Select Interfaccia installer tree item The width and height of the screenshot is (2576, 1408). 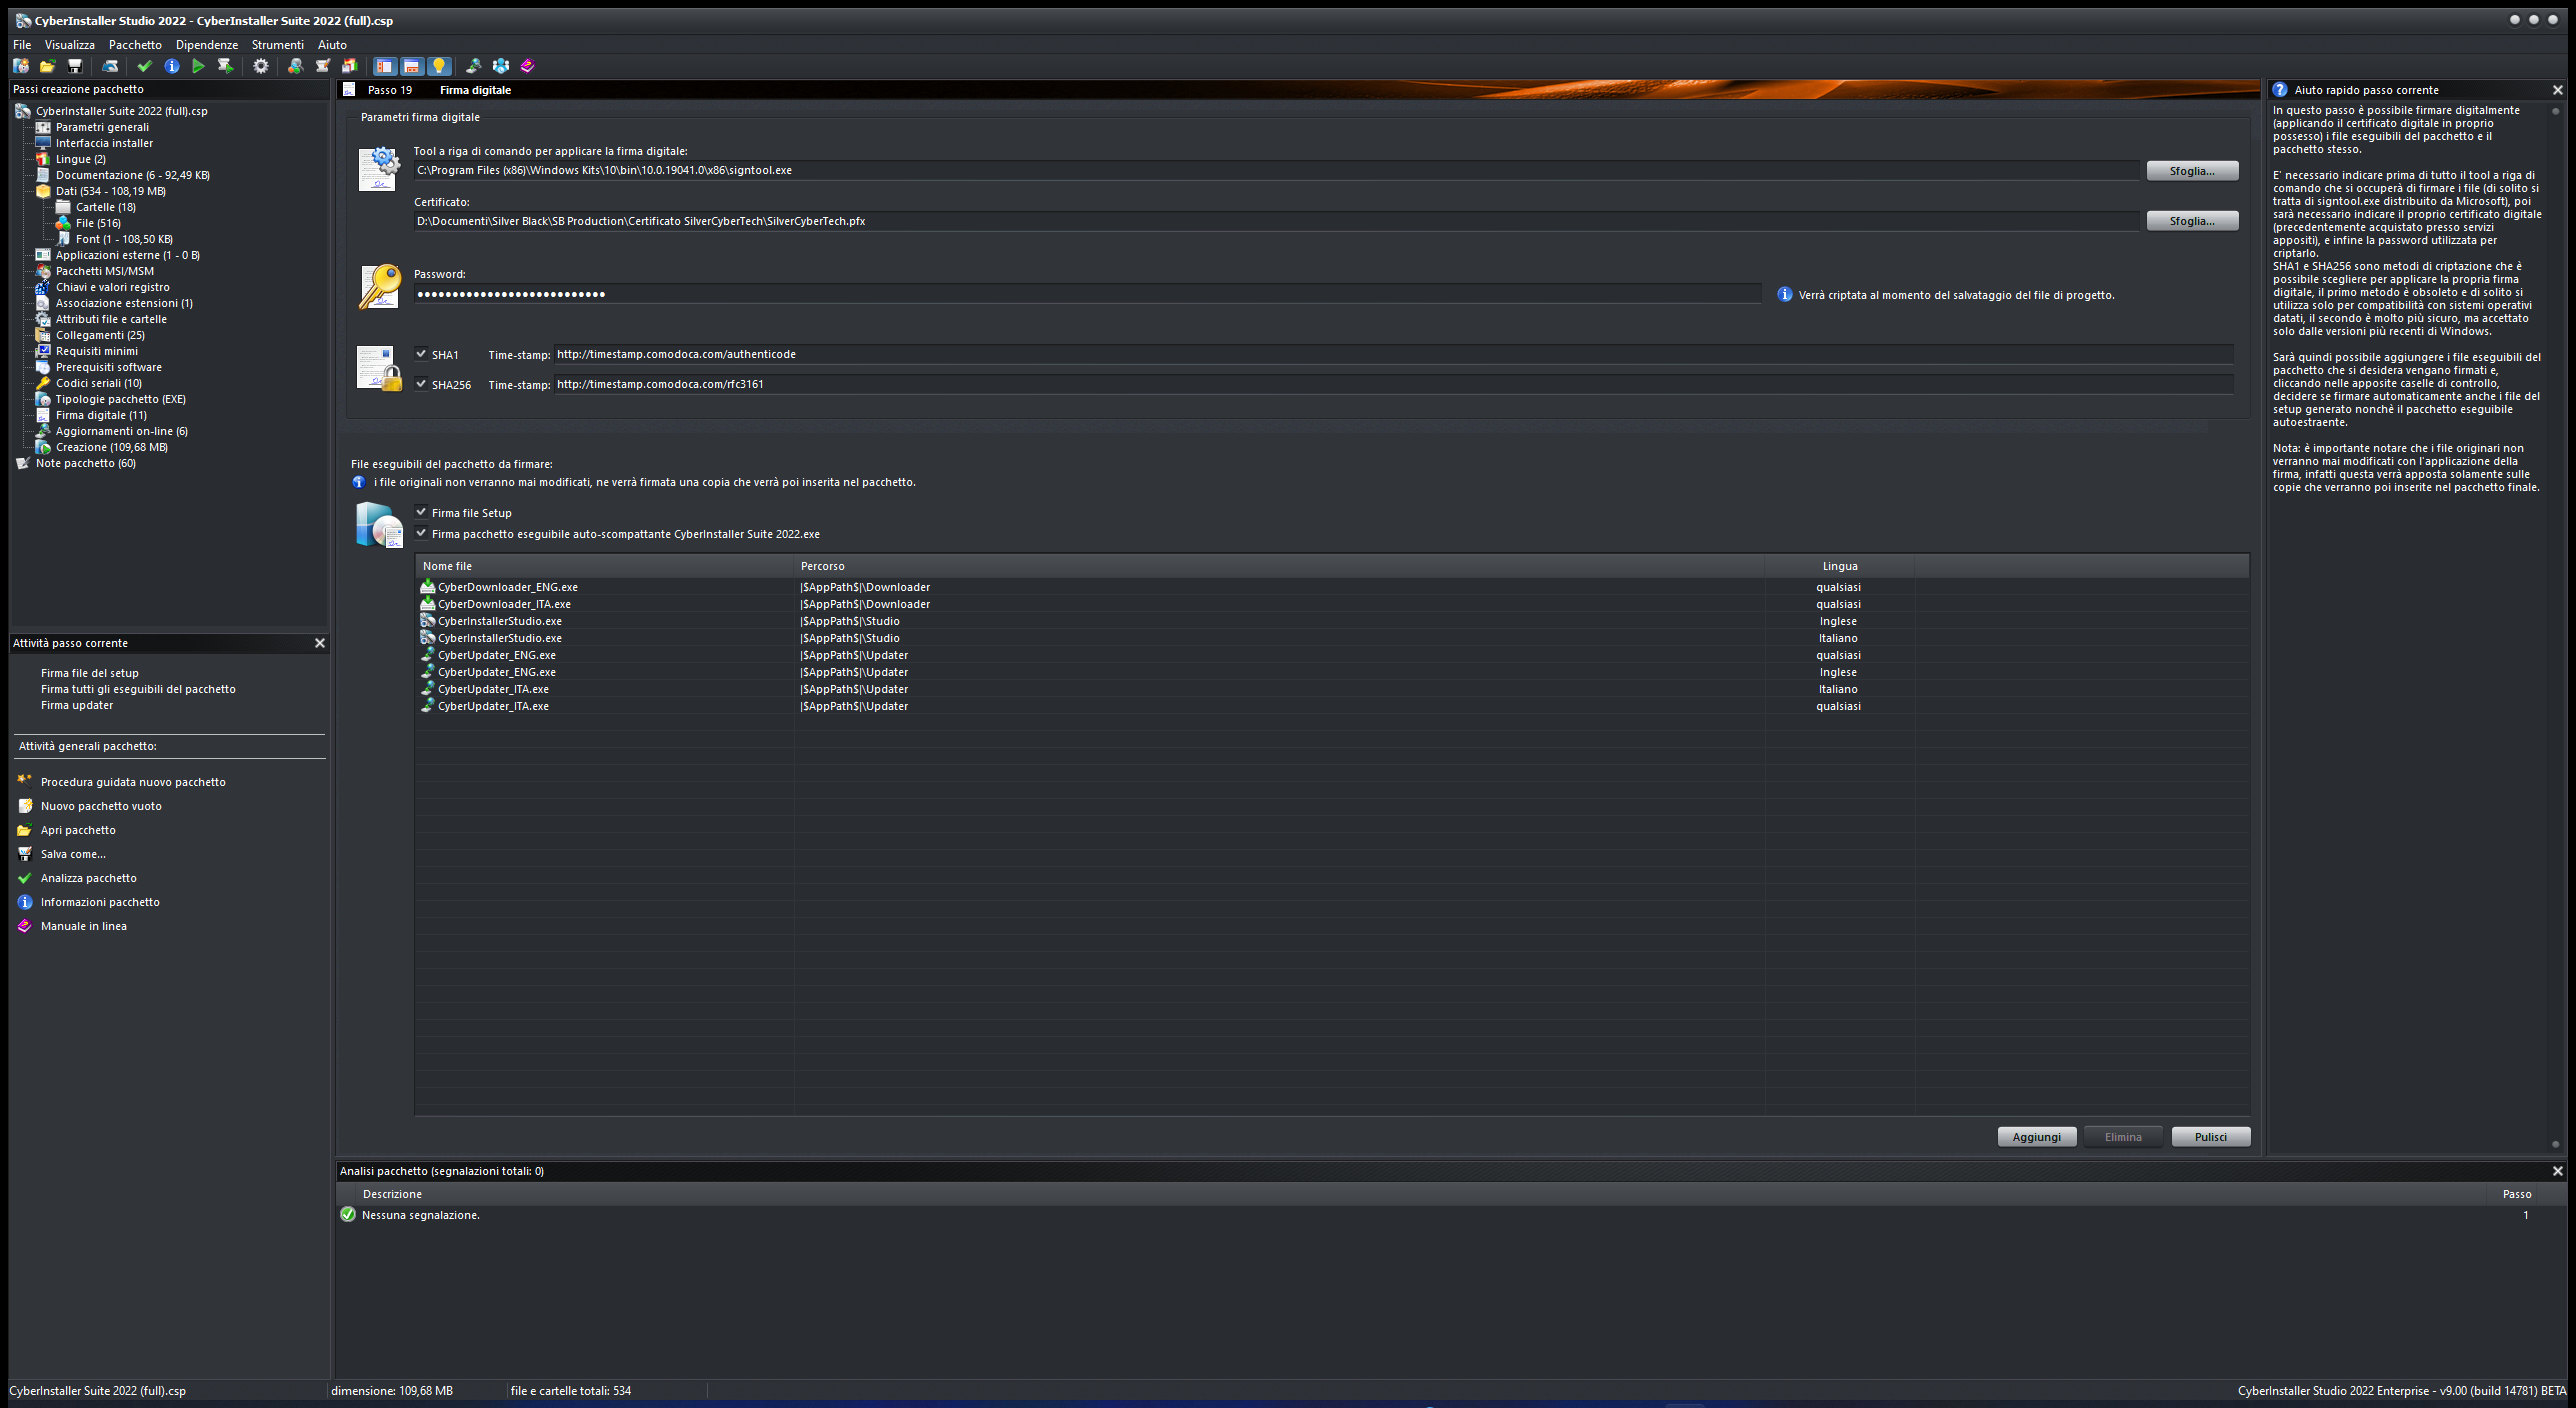pos(104,143)
